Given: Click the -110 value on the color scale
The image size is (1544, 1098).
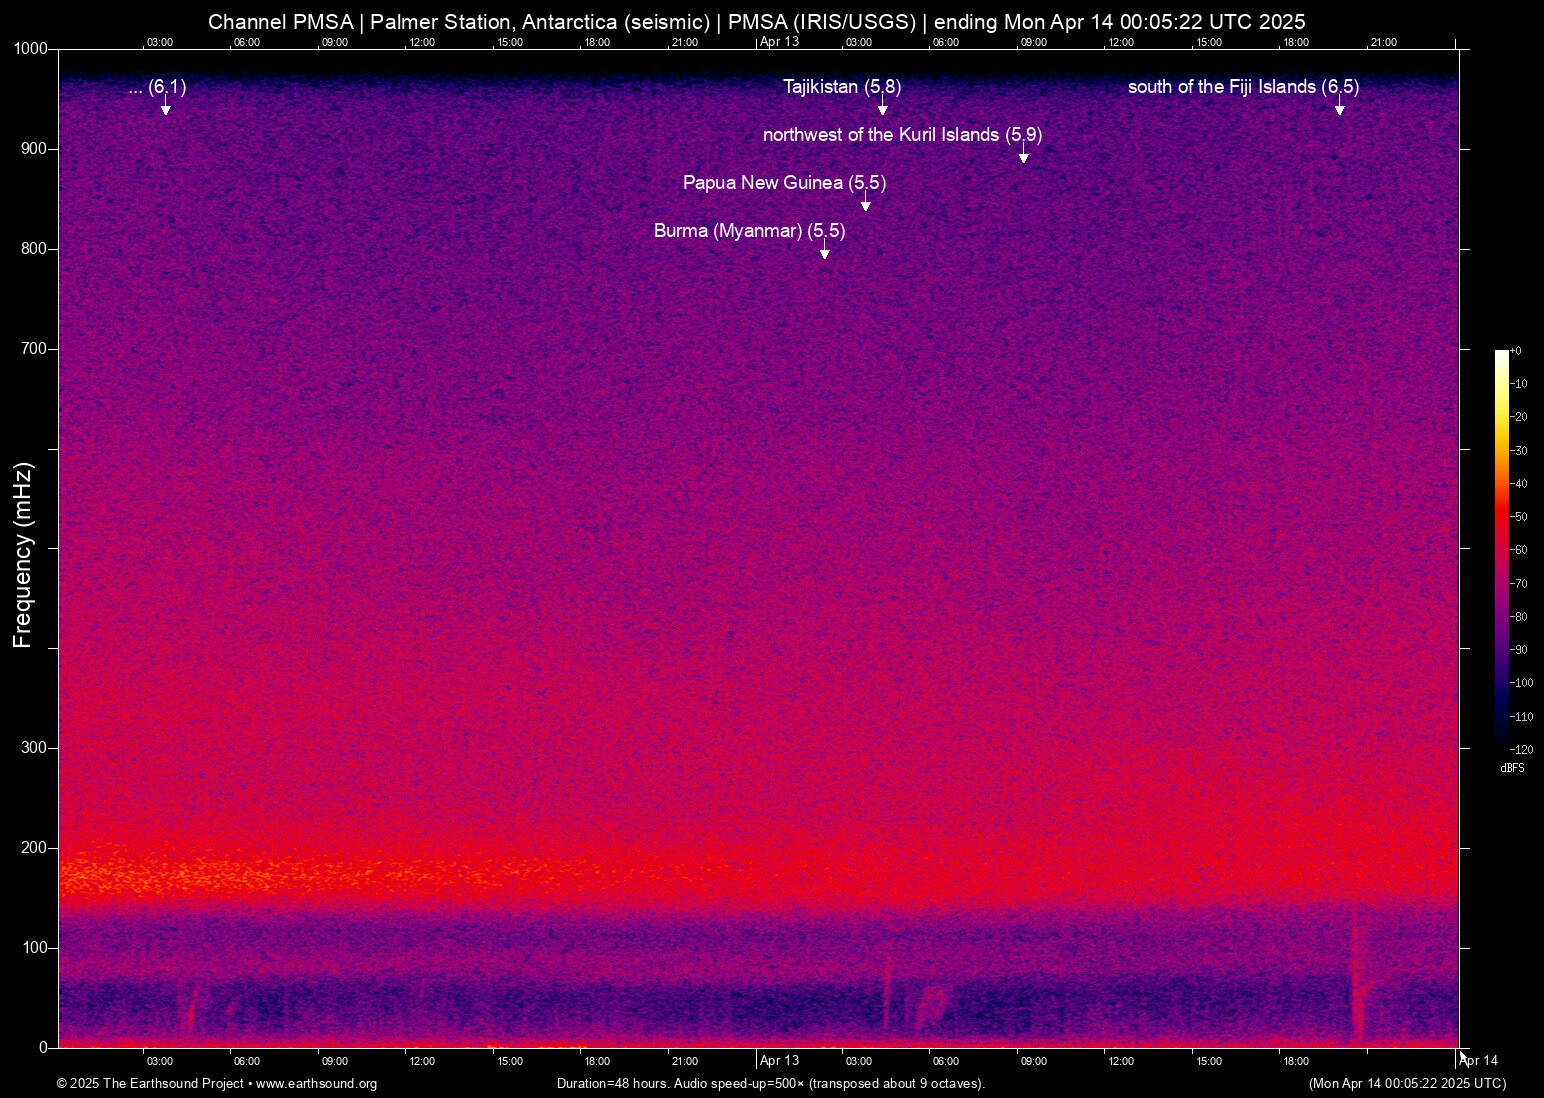Looking at the screenshot, I should (x=1521, y=717).
